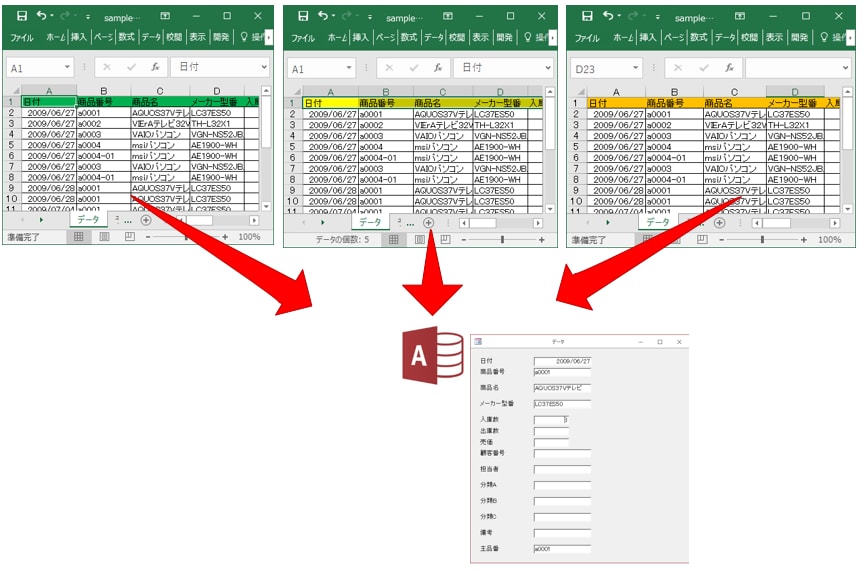Select cell TH-L32X1 in left Excel window
This screenshot has width=866, height=572.
coord(216,124)
